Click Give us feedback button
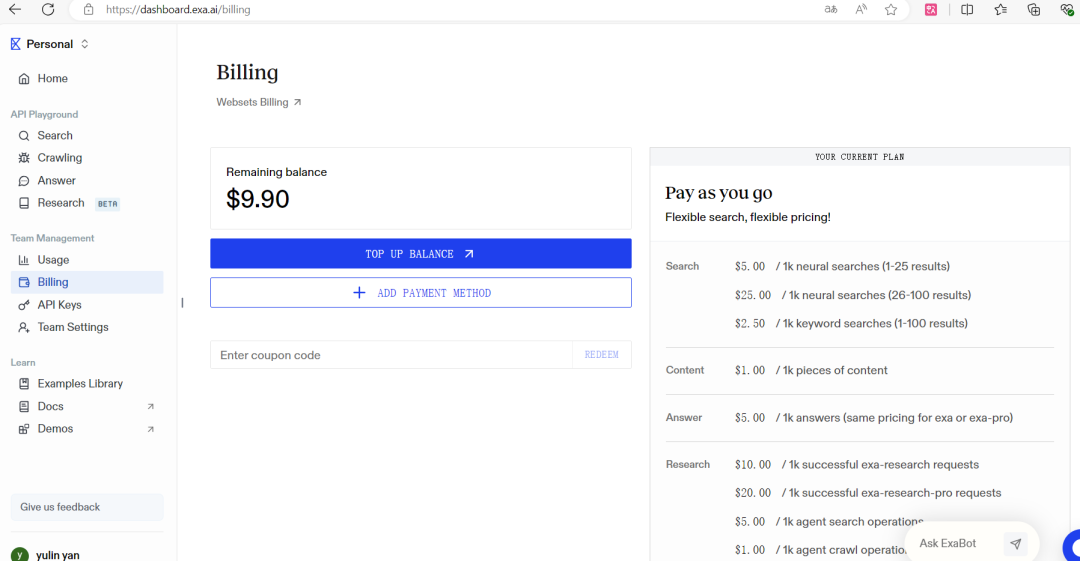Viewport: 1080px width, 561px height. [87, 507]
